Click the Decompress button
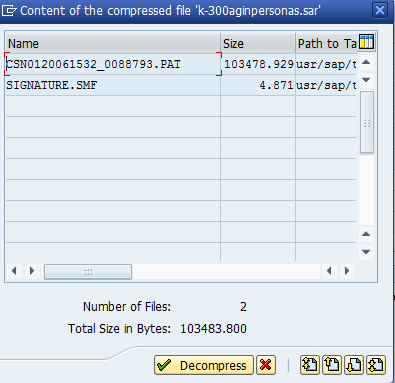Screen dimensions: 395x383 pos(204,365)
